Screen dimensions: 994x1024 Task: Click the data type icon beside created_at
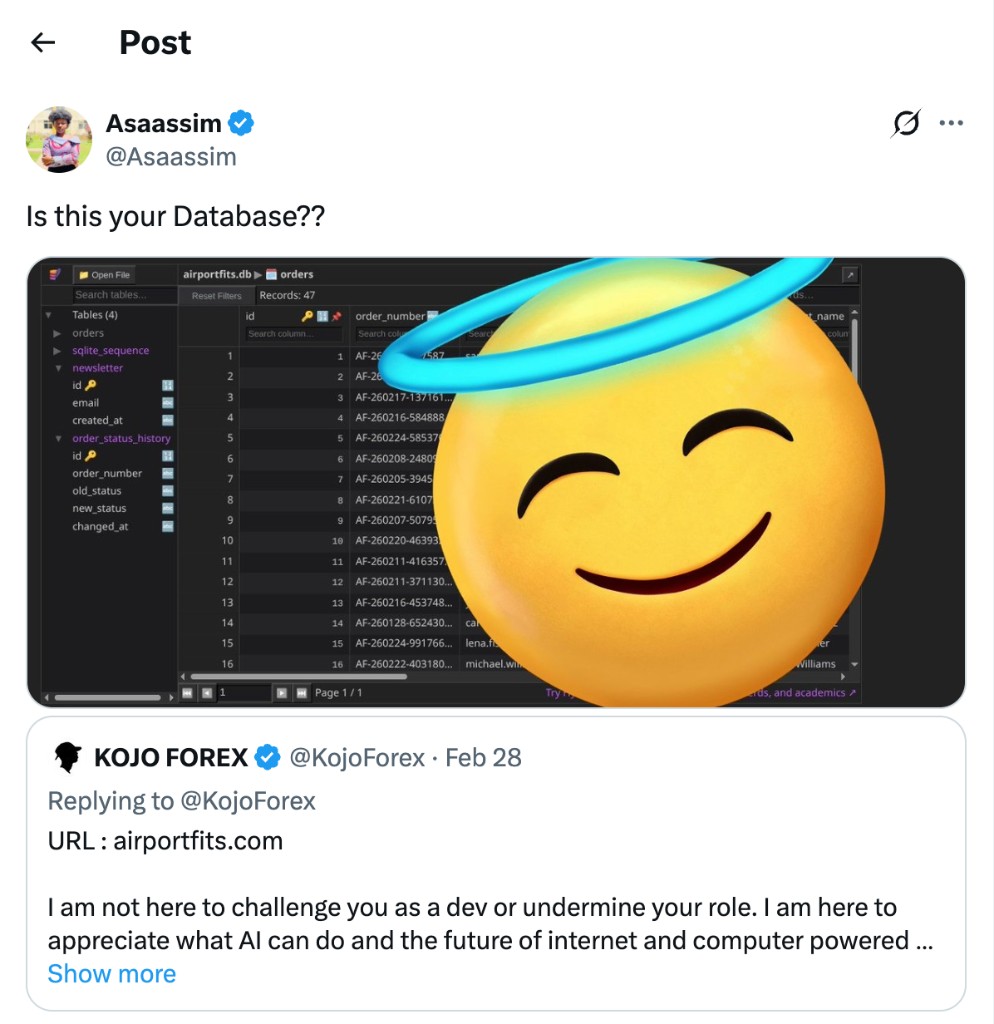(167, 420)
